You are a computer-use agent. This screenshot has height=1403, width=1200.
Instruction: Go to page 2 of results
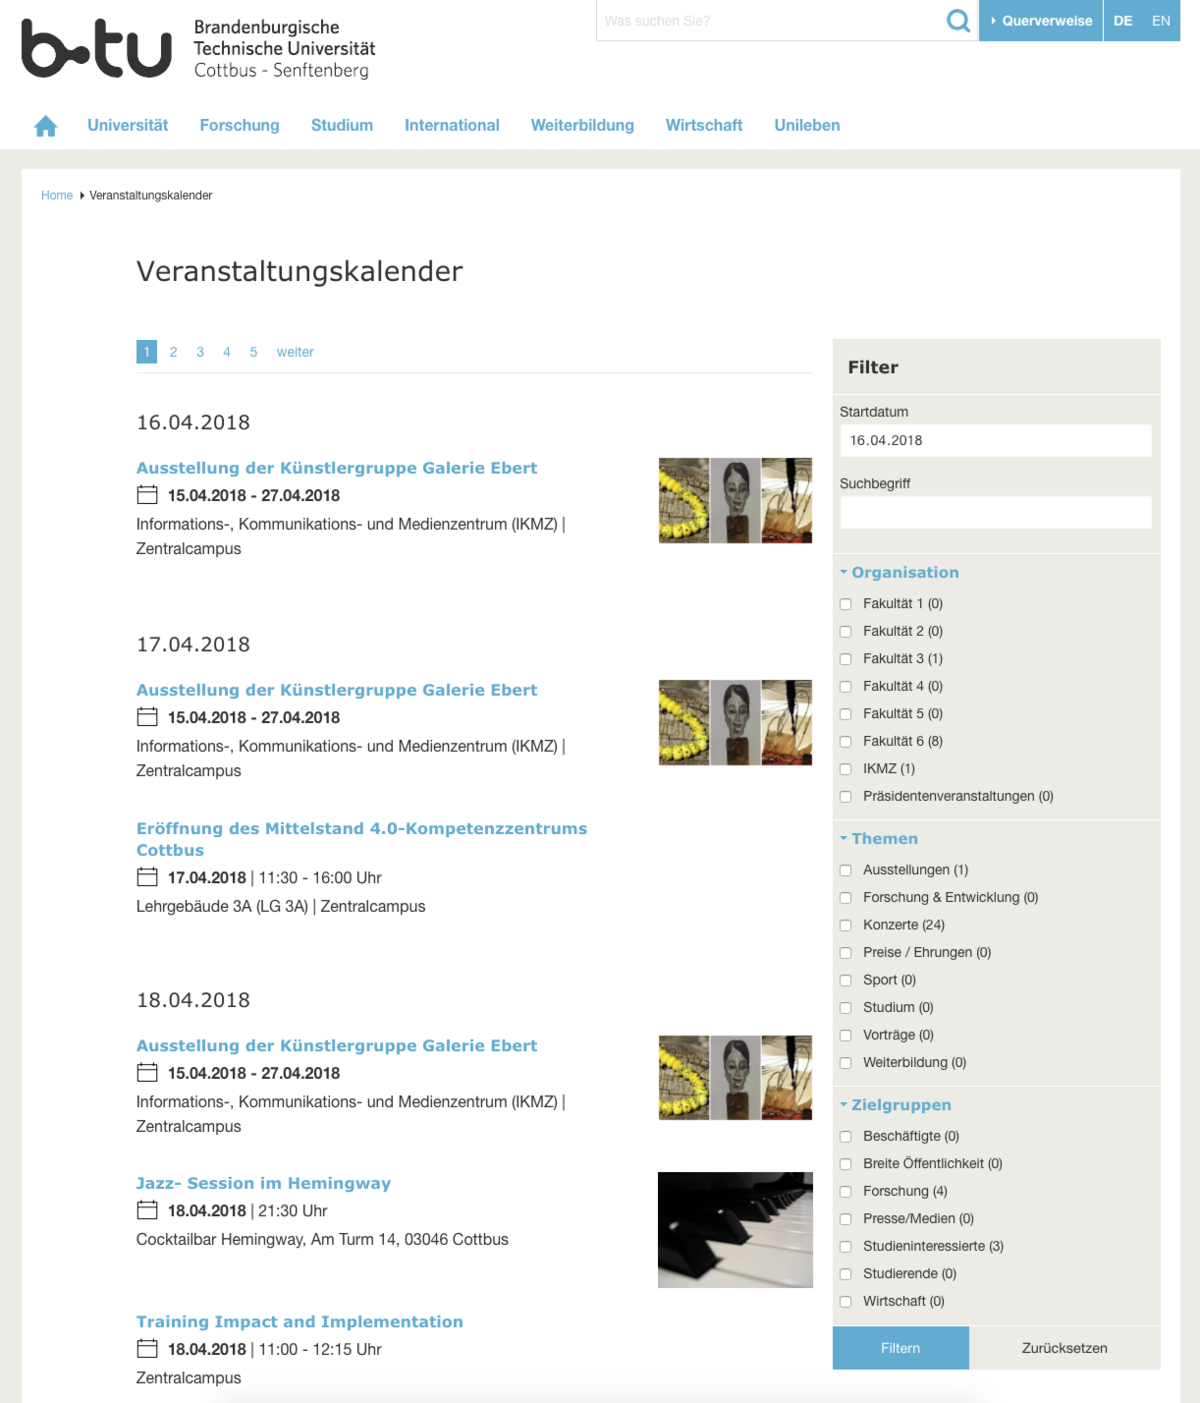(173, 352)
